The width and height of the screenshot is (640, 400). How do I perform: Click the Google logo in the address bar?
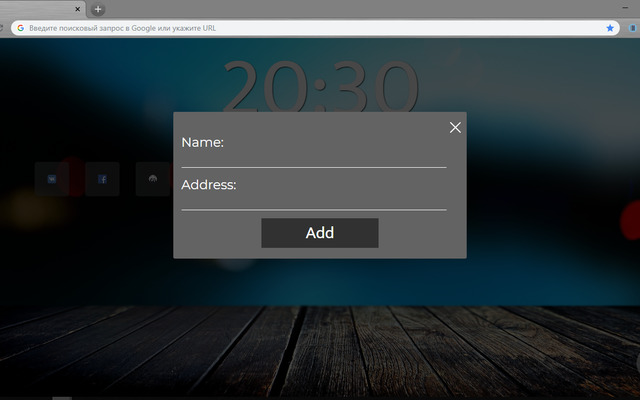coord(21,28)
